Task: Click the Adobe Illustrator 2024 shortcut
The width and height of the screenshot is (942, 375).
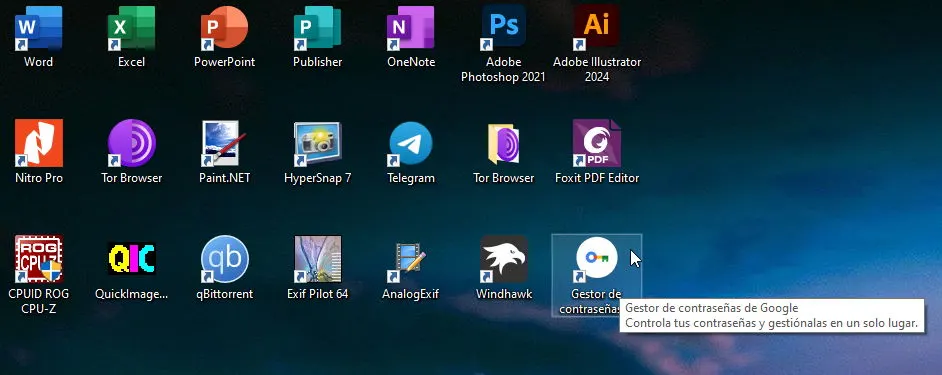Action: [597, 28]
